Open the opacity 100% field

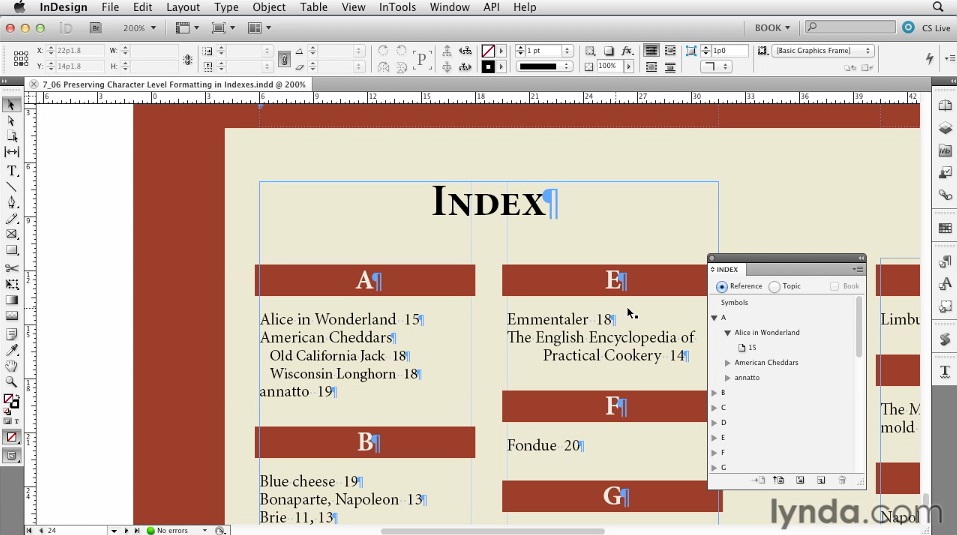tap(609, 66)
